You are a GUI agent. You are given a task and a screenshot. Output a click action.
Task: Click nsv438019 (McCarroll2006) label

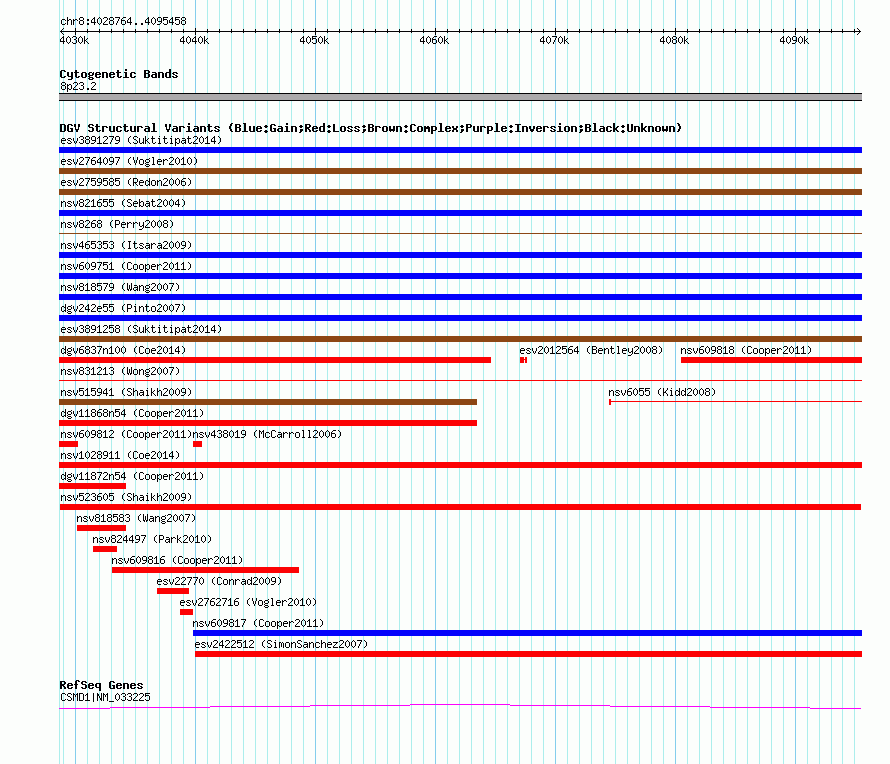click(x=267, y=434)
